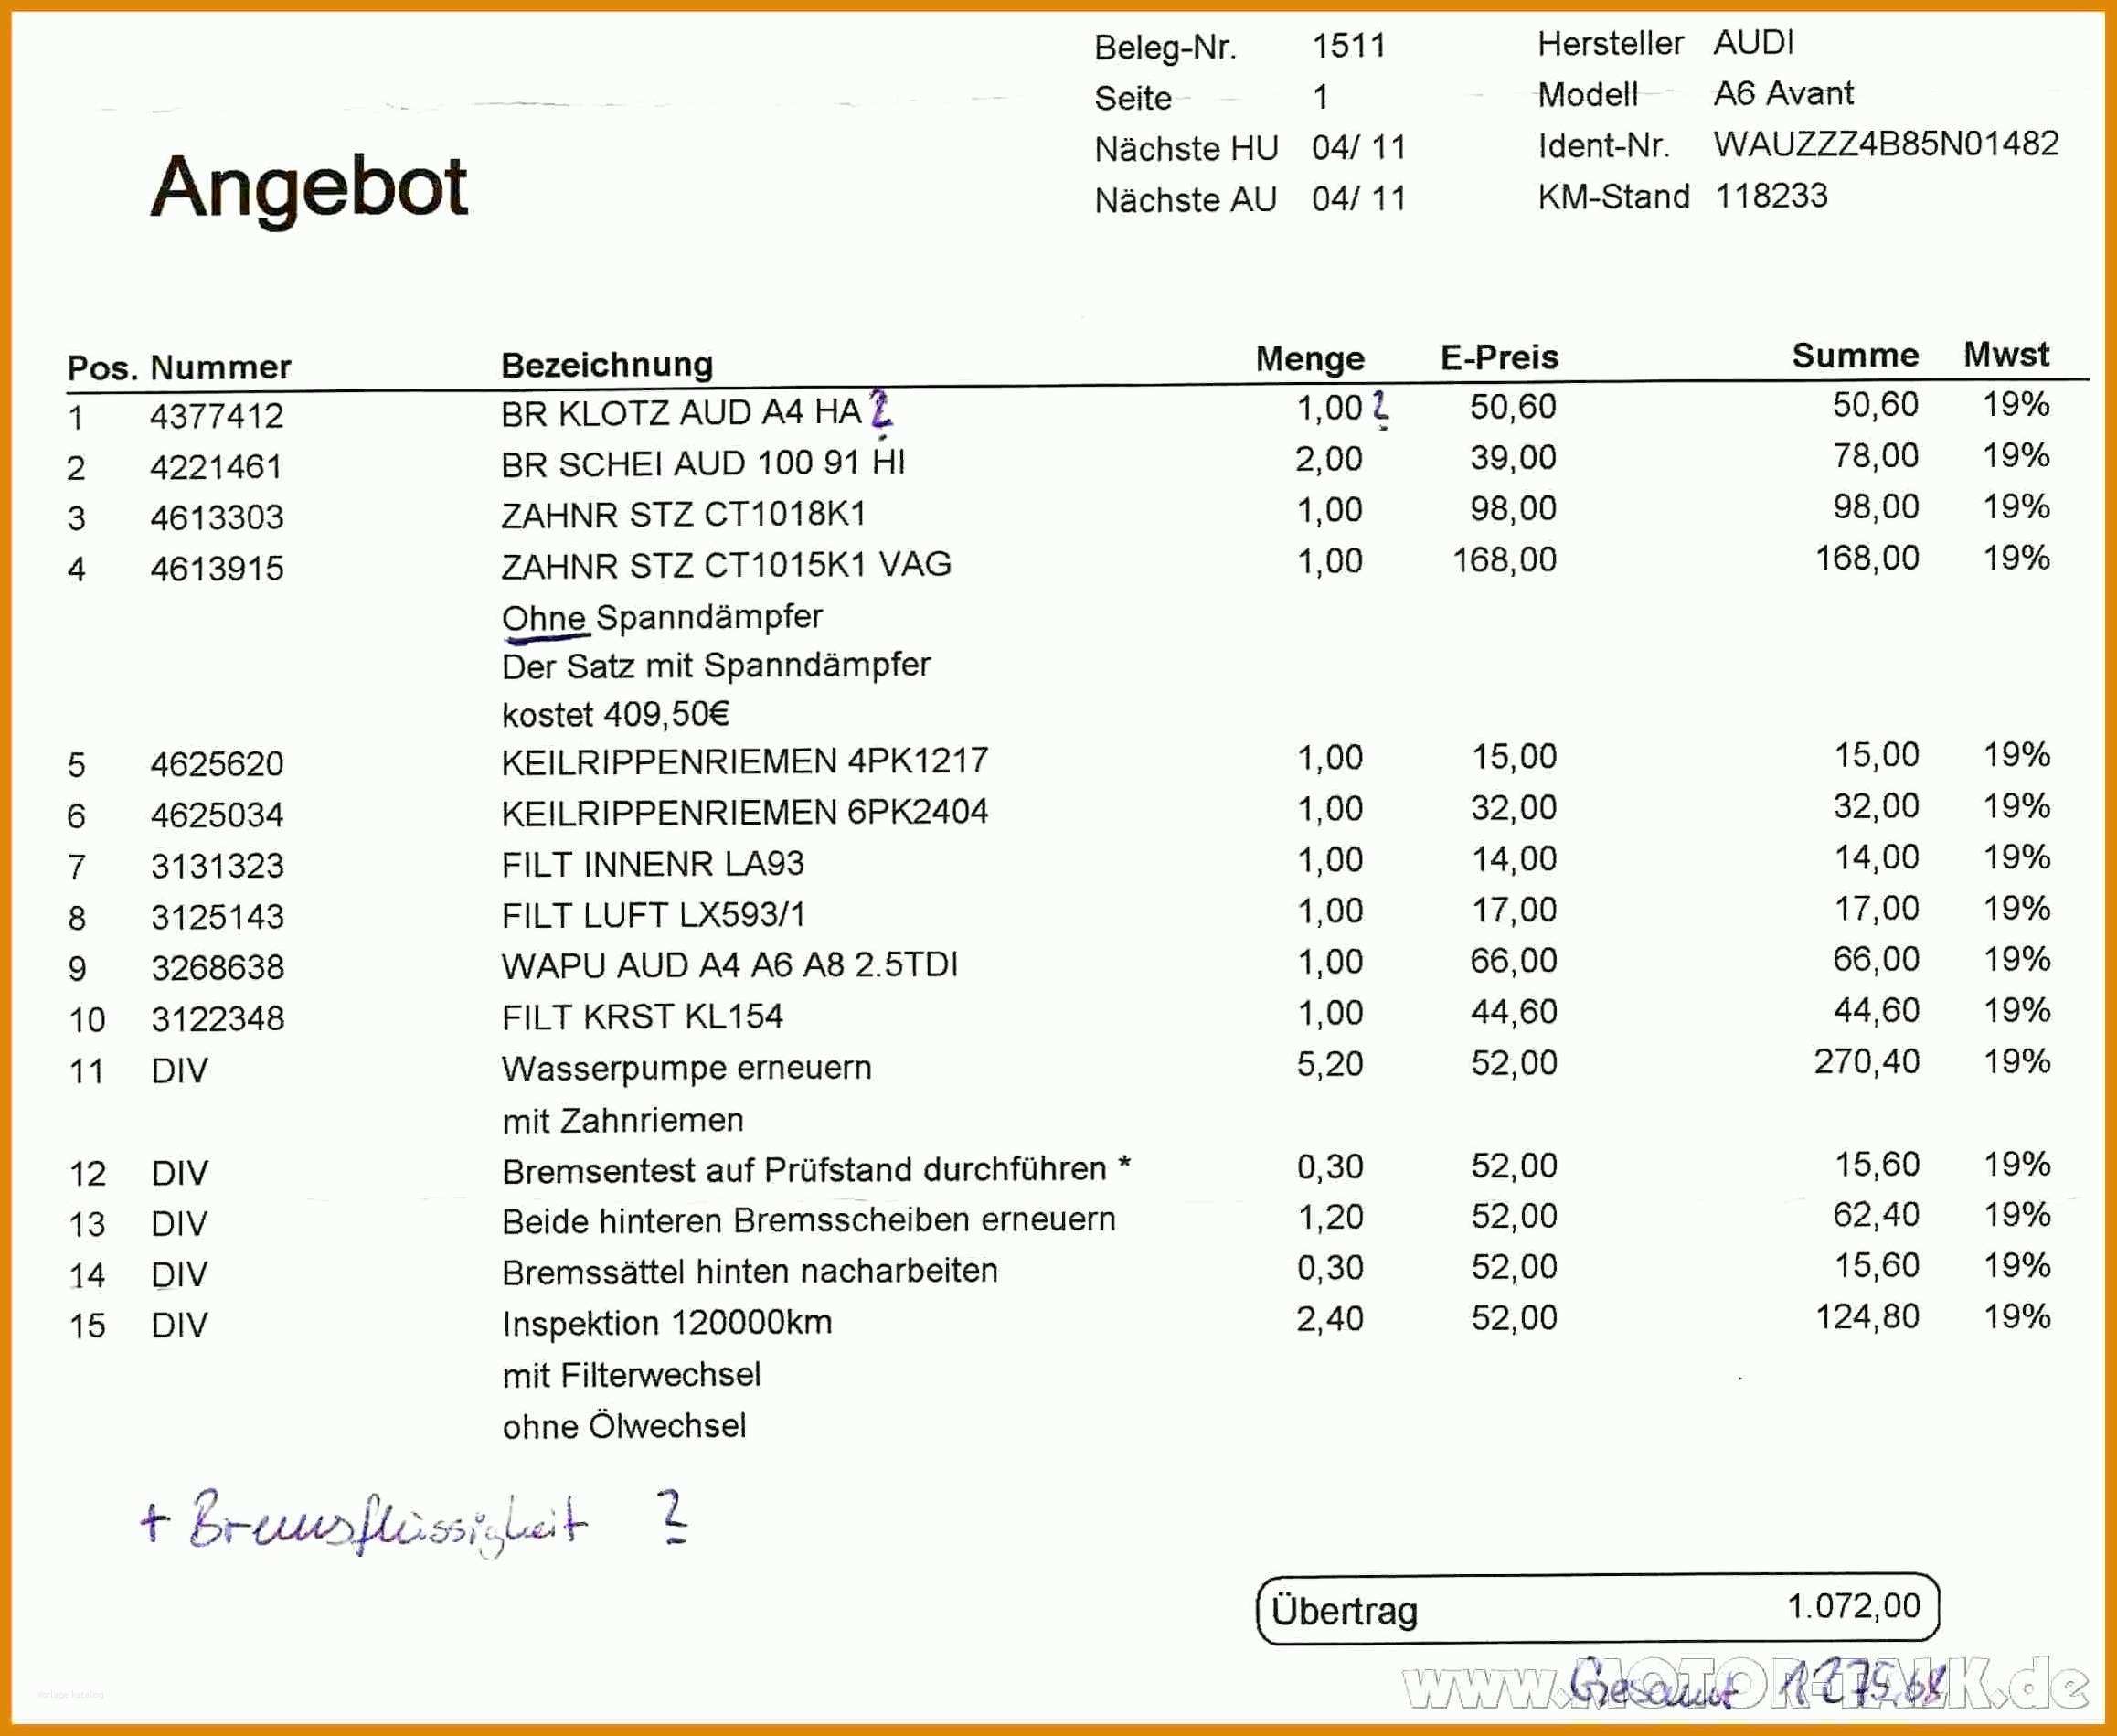Click the quantity 5,20
Viewport: 2117px width, 1736px height.
pyautogui.click(x=1329, y=1064)
